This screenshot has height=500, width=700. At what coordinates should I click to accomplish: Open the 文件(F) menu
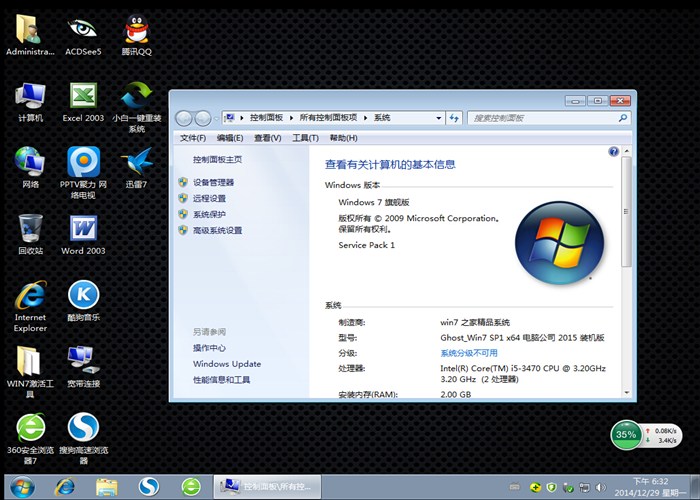coord(193,138)
